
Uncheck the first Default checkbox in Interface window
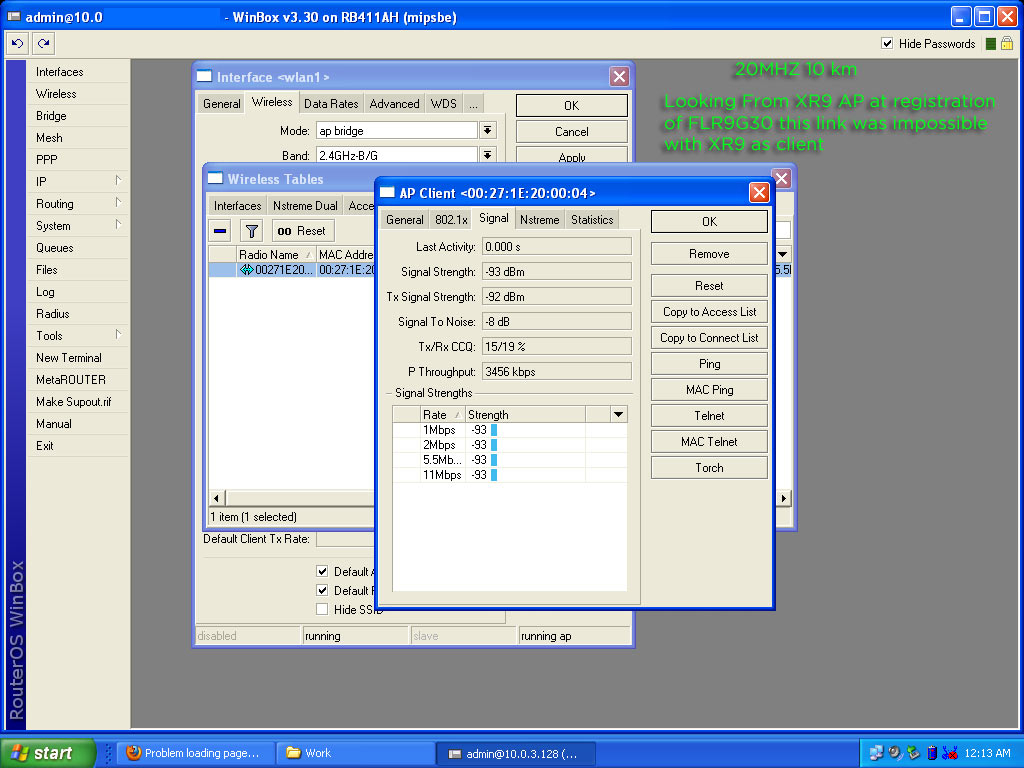coord(322,571)
